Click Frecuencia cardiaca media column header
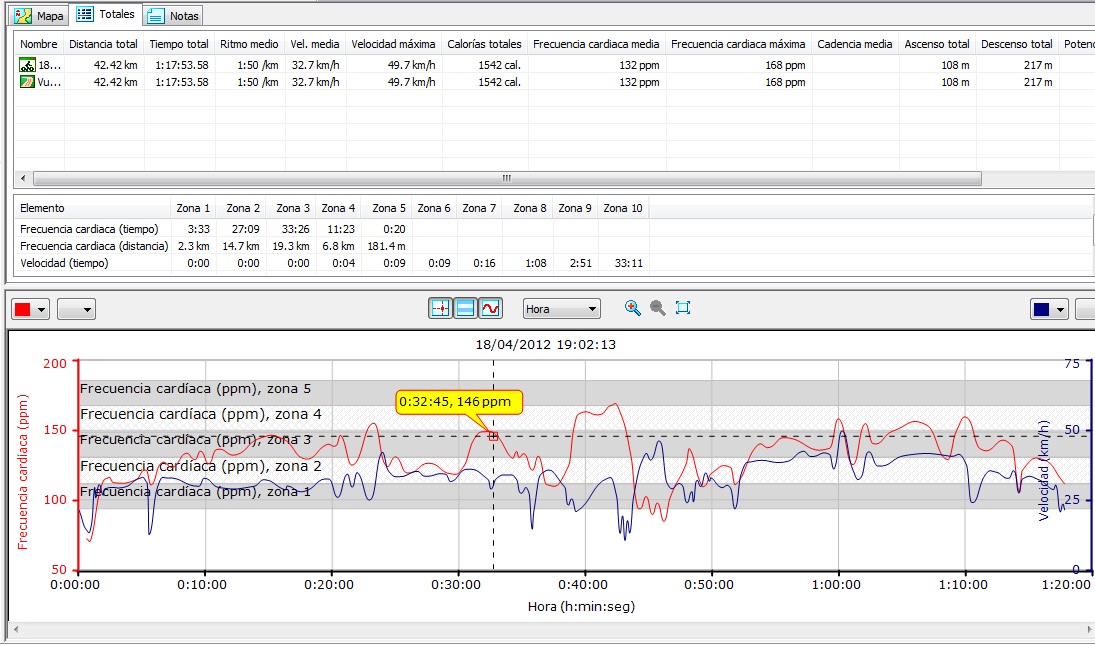The height and width of the screenshot is (645, 1095). pyautogui.click(x=596, y=44)
